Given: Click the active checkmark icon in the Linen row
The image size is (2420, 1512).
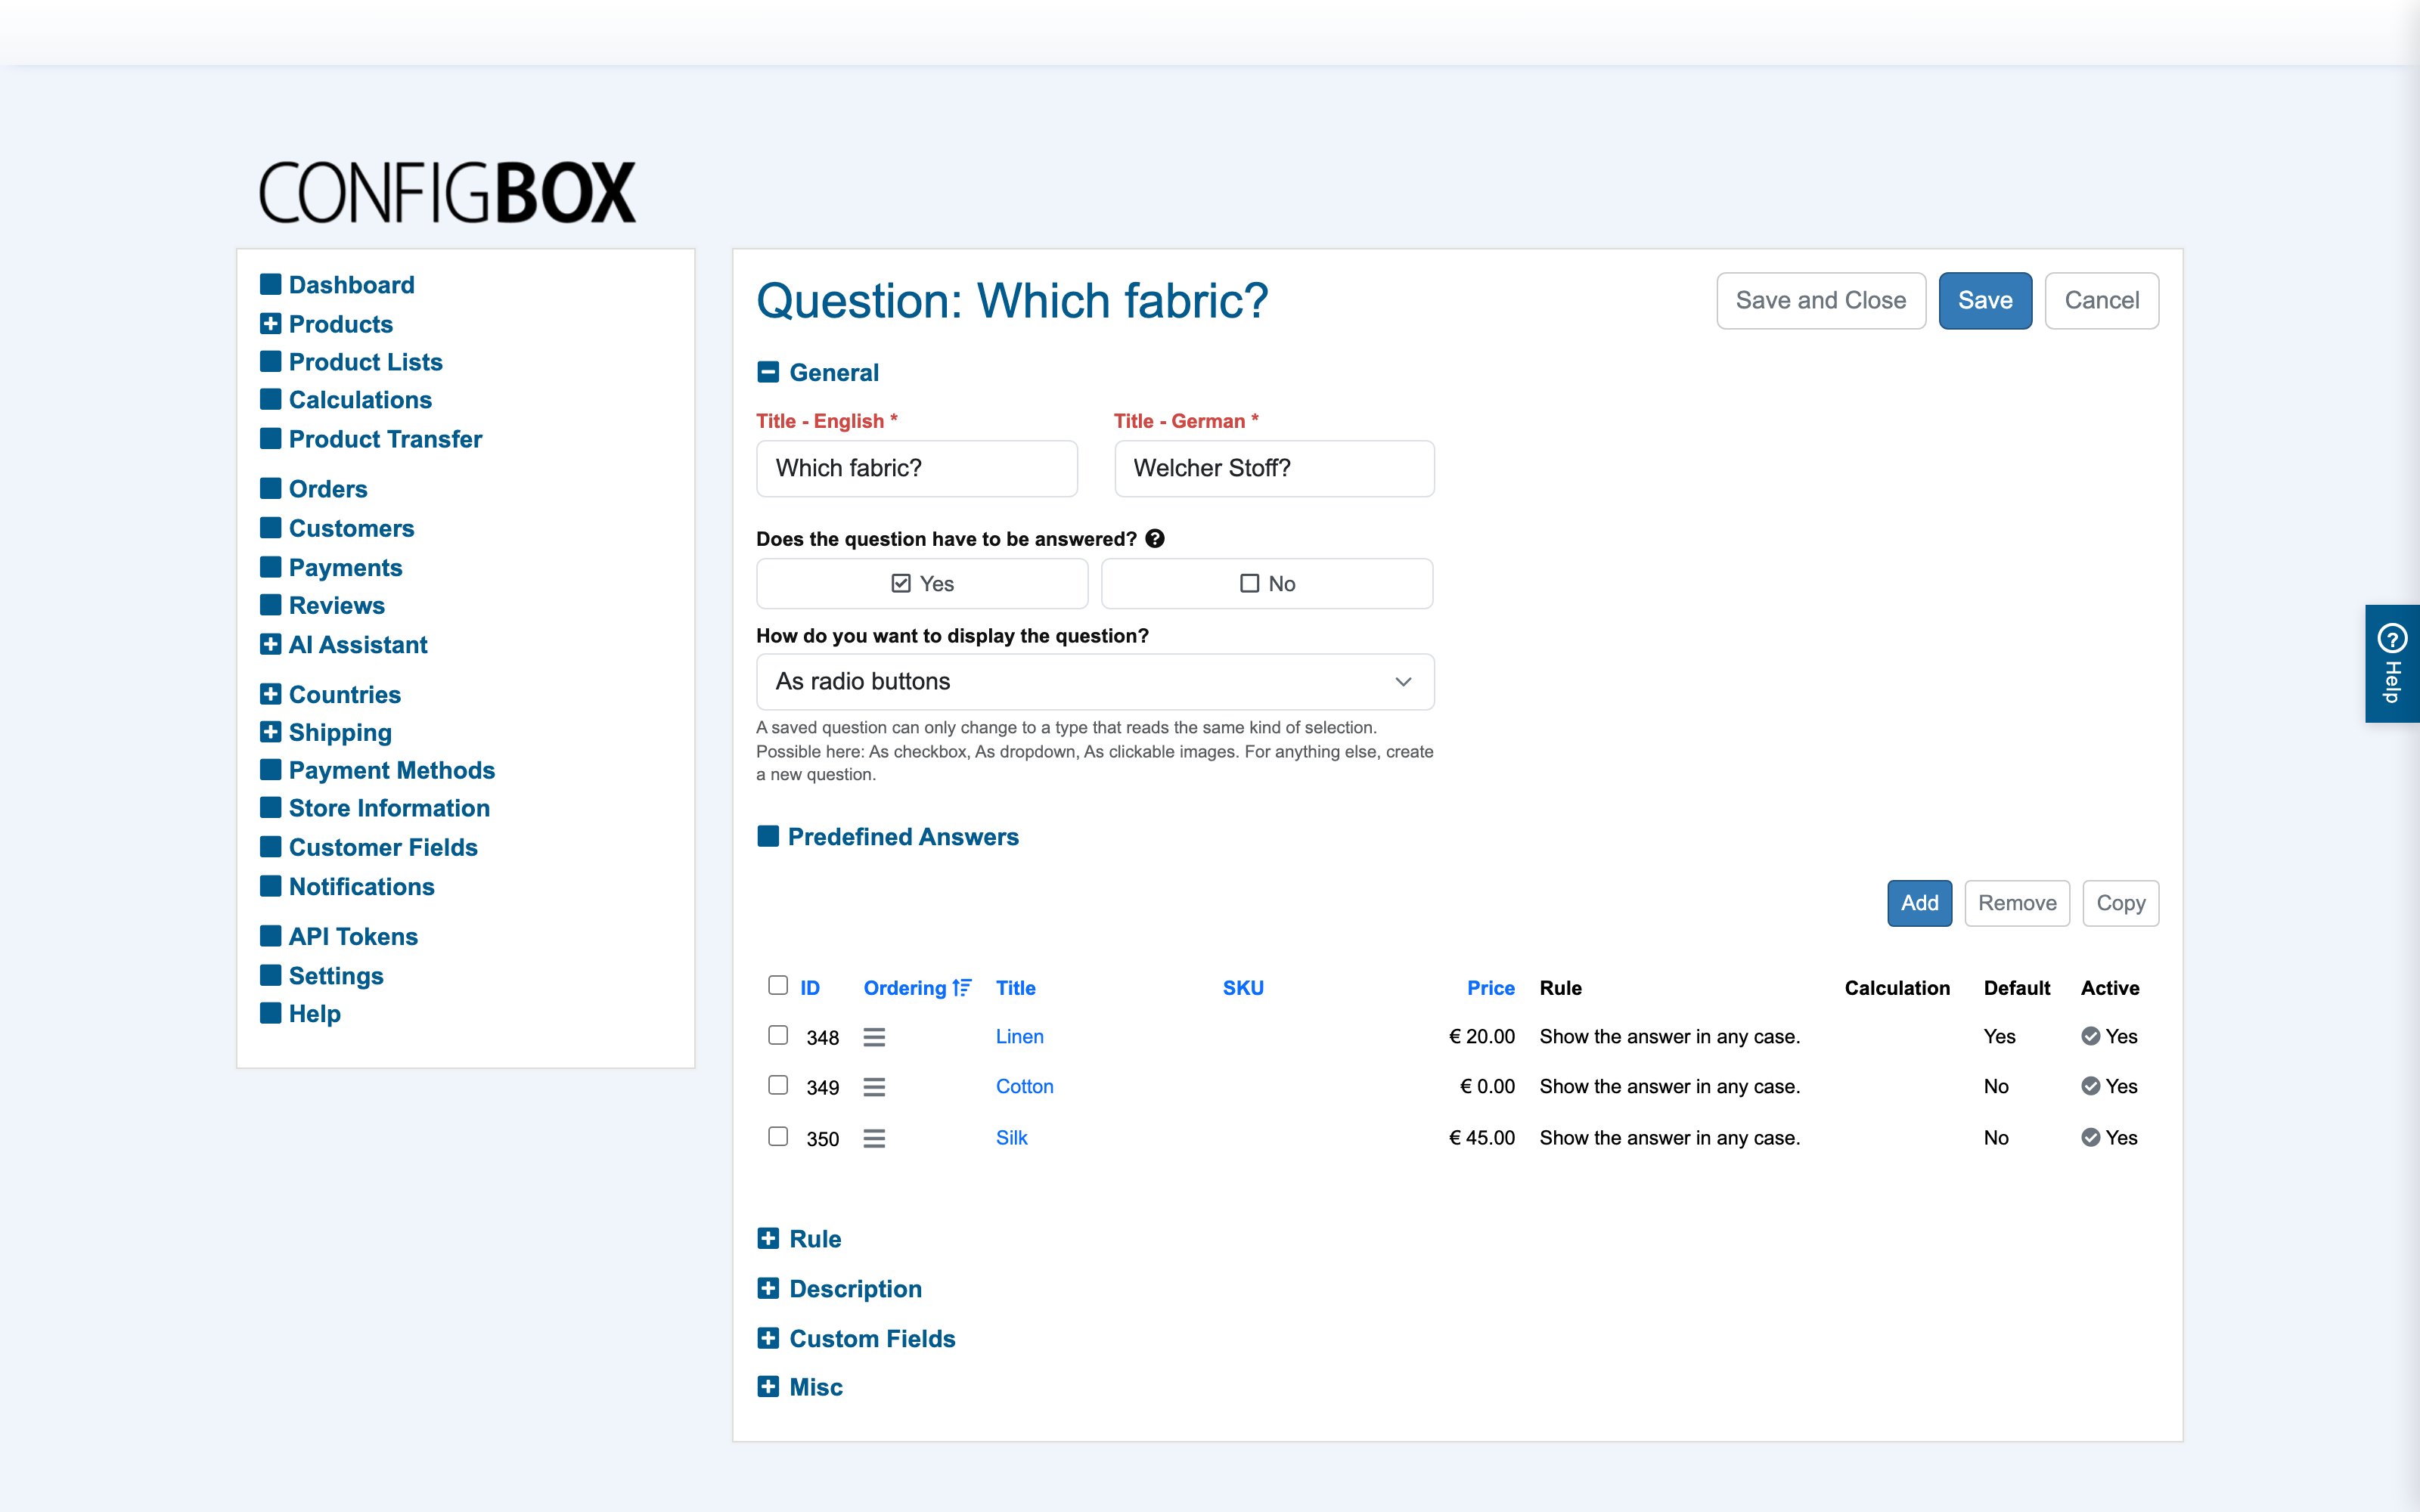Looking at the screenshot, I should [2090, 1036].
